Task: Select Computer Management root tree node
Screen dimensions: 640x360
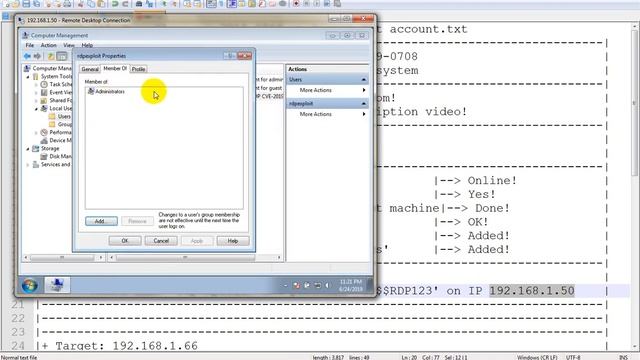Action: tap(48, 69)
